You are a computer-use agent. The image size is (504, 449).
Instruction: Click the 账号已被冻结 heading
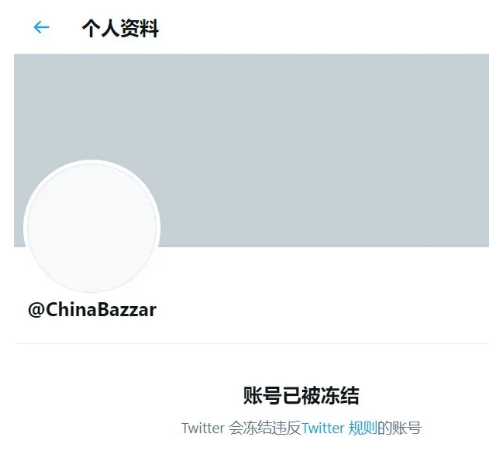click(x=301, y=396)
